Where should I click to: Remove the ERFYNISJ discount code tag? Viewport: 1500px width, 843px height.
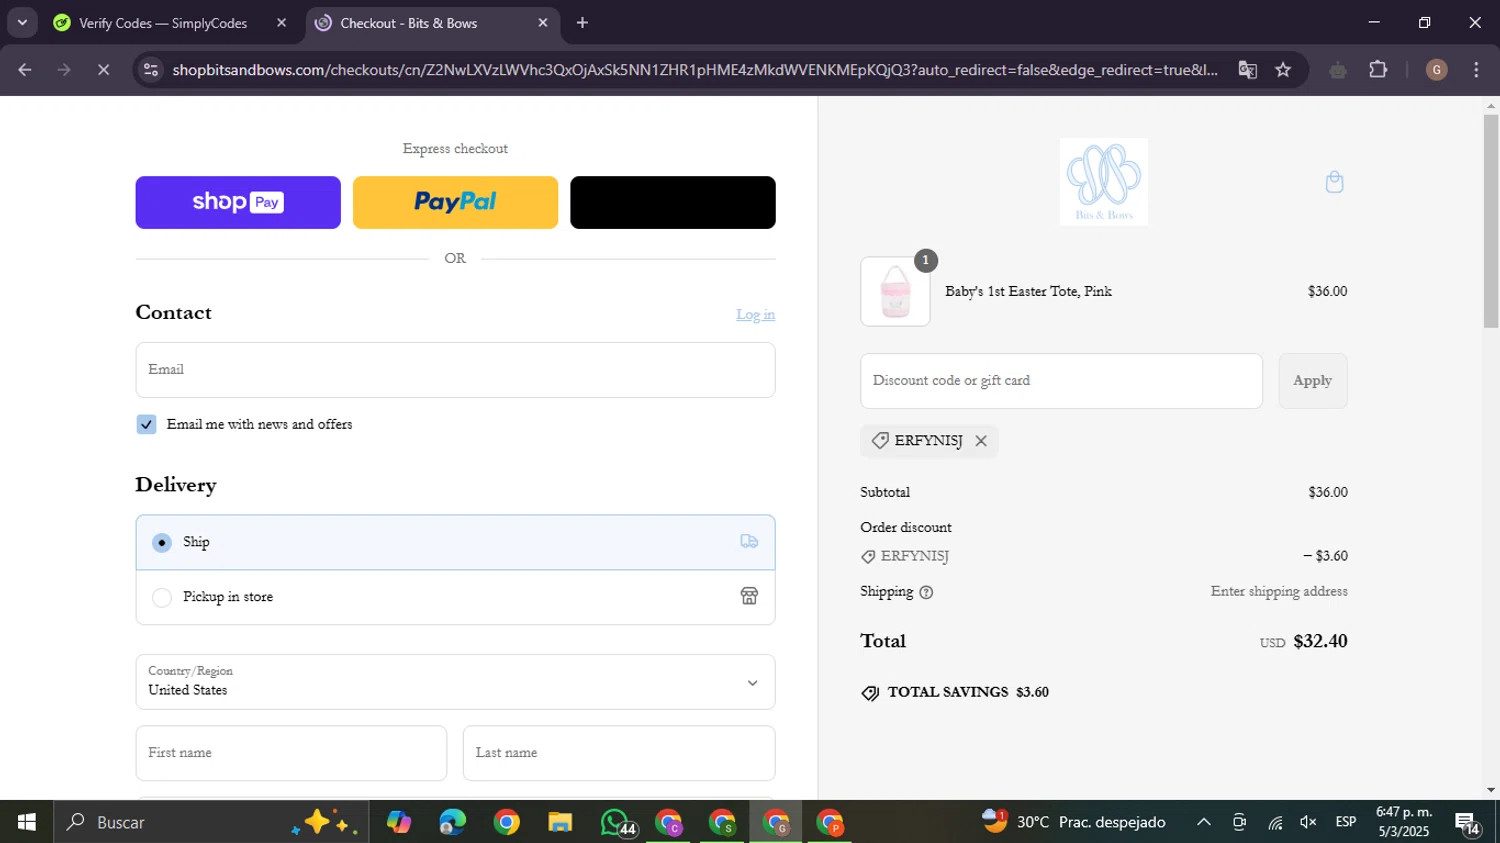(x=981, y=441)
